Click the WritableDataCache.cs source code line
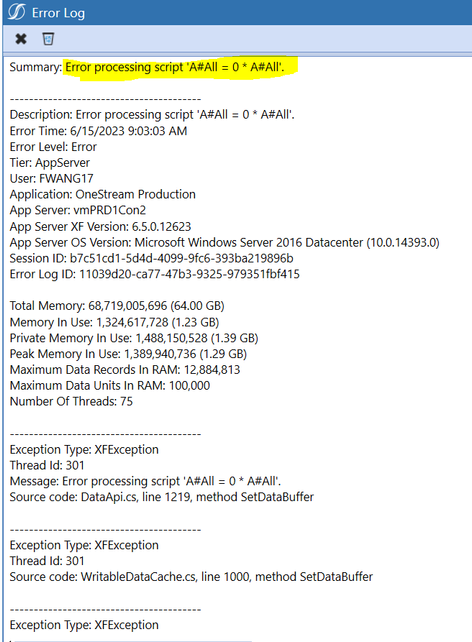 pos(191,576)
